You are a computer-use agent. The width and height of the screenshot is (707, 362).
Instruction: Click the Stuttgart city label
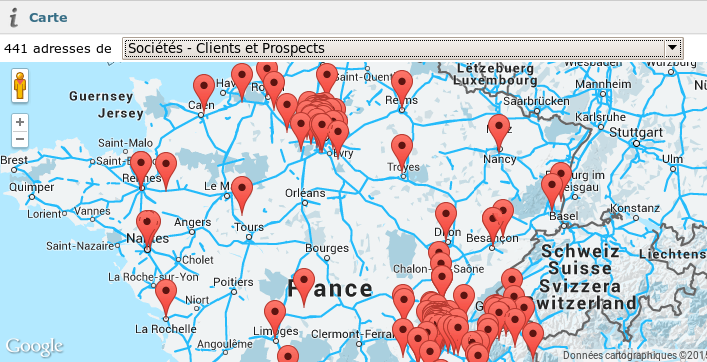pyautogui.click(x=636, y=133)
